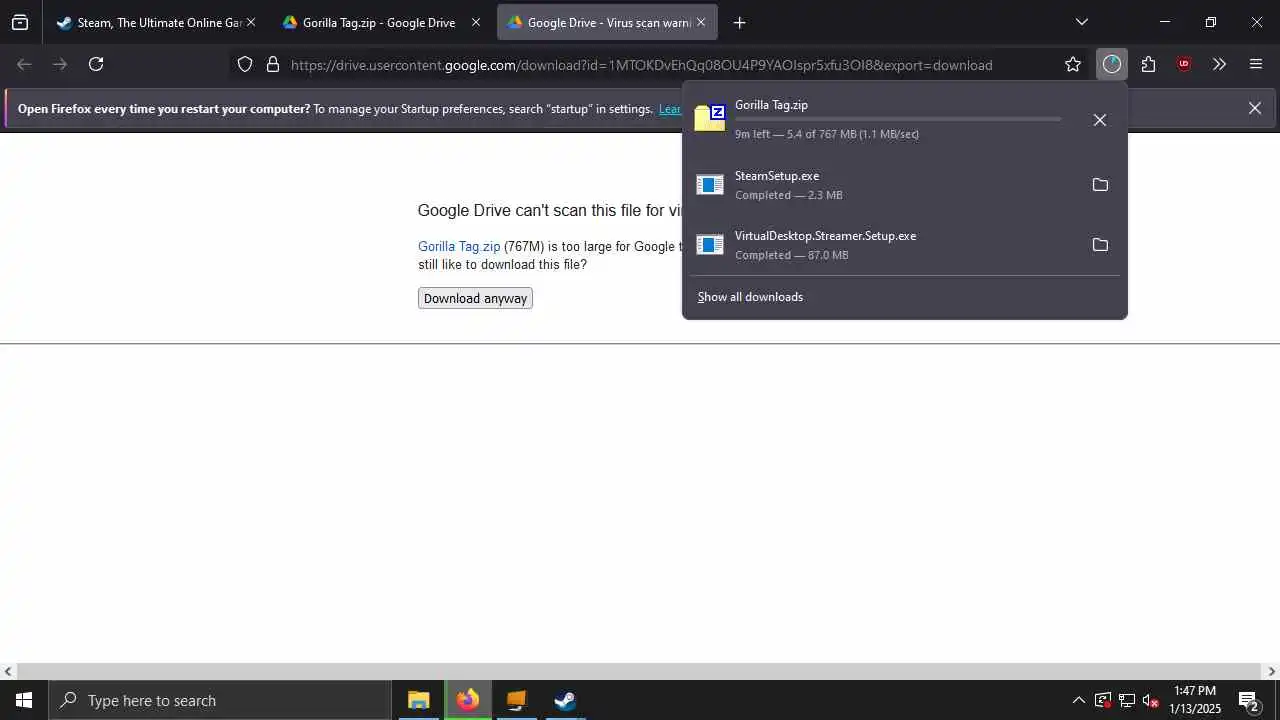
Task: Show hidden system tray icons
Action: point(1078,700)
